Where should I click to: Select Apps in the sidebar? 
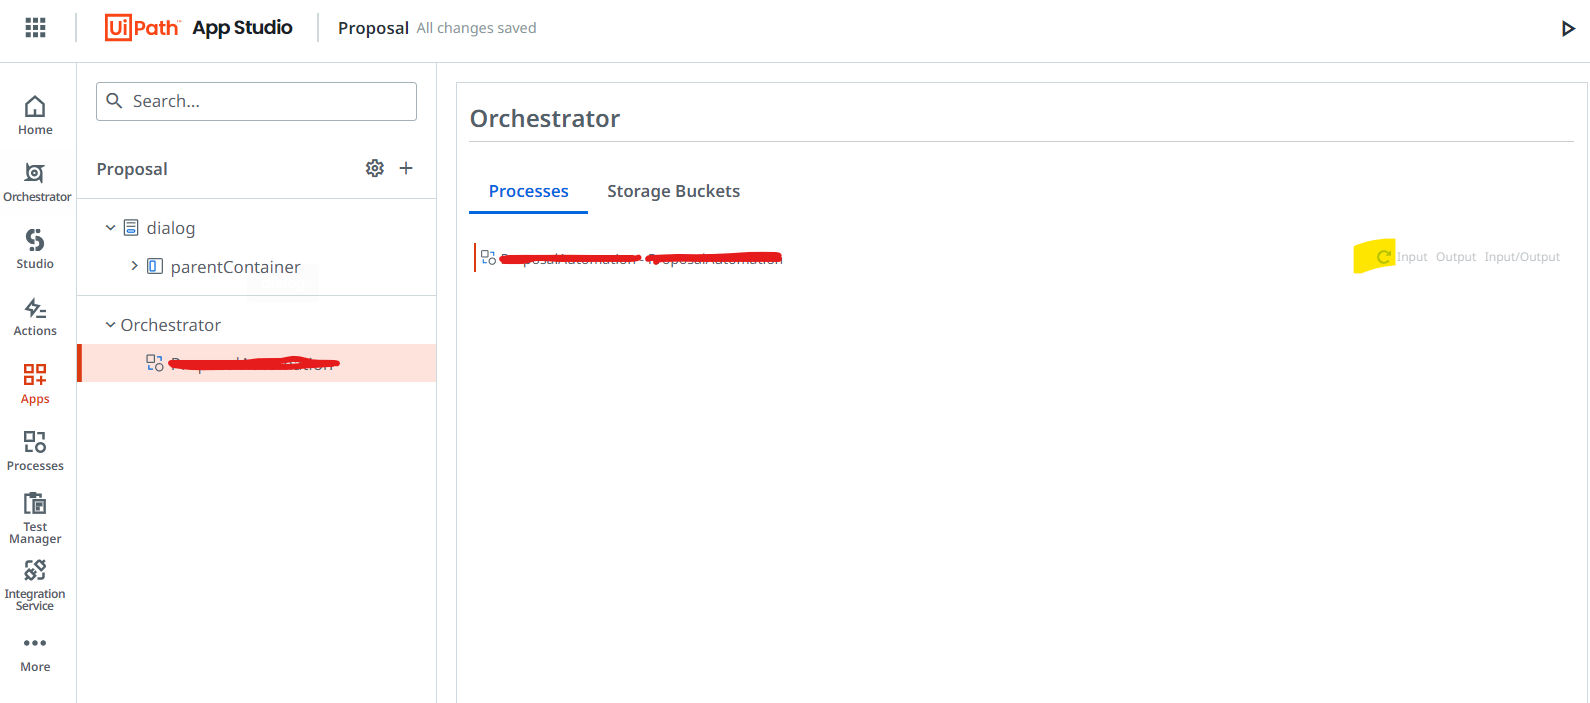(35, 384)
